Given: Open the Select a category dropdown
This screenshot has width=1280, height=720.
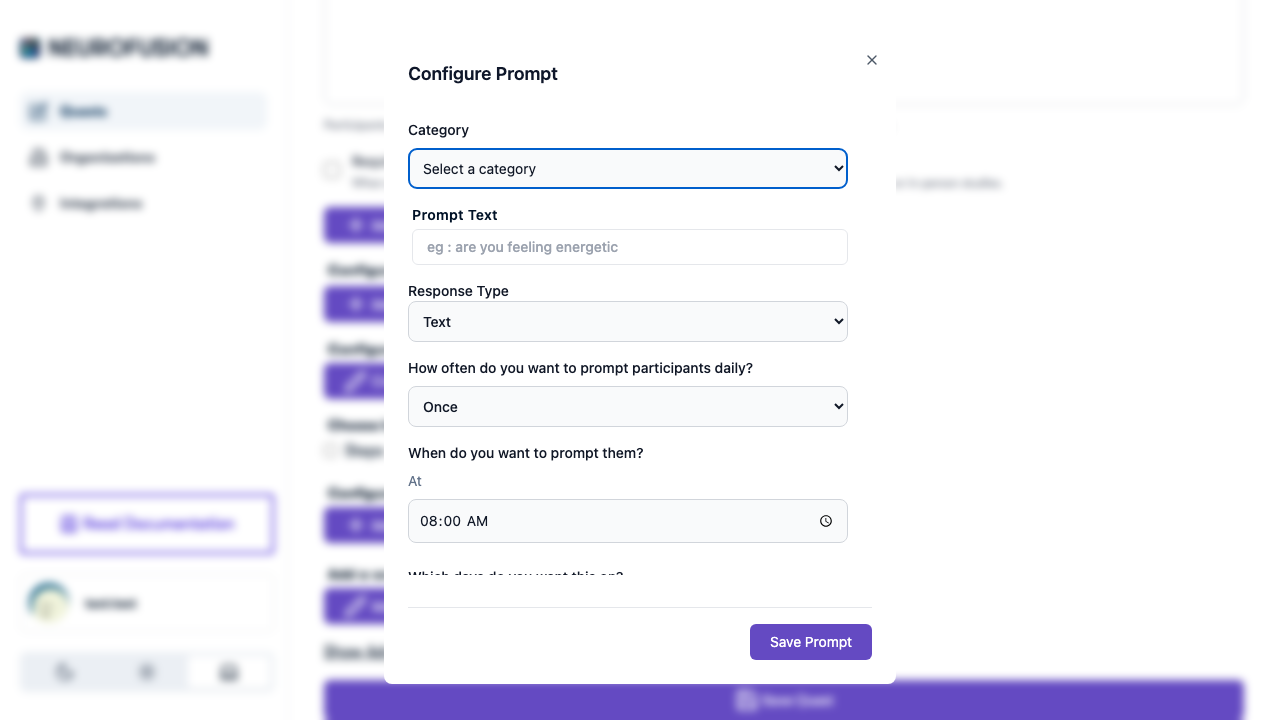Looking at the screenshot, I should pos(627,168).
